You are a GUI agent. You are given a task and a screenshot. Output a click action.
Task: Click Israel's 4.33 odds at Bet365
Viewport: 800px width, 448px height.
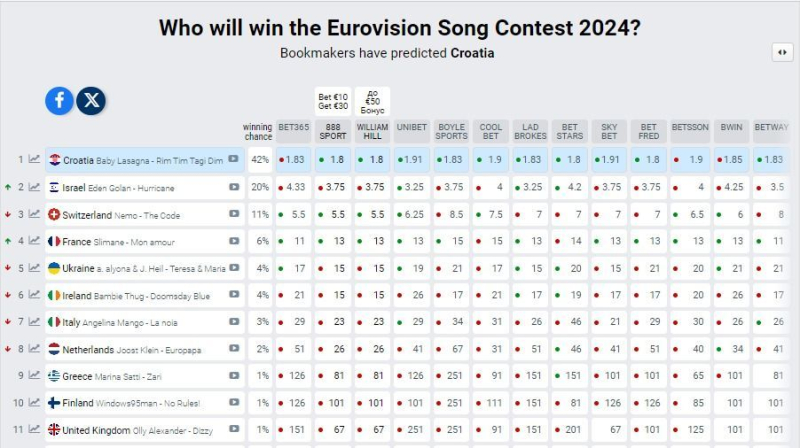[x=293, y=188]
